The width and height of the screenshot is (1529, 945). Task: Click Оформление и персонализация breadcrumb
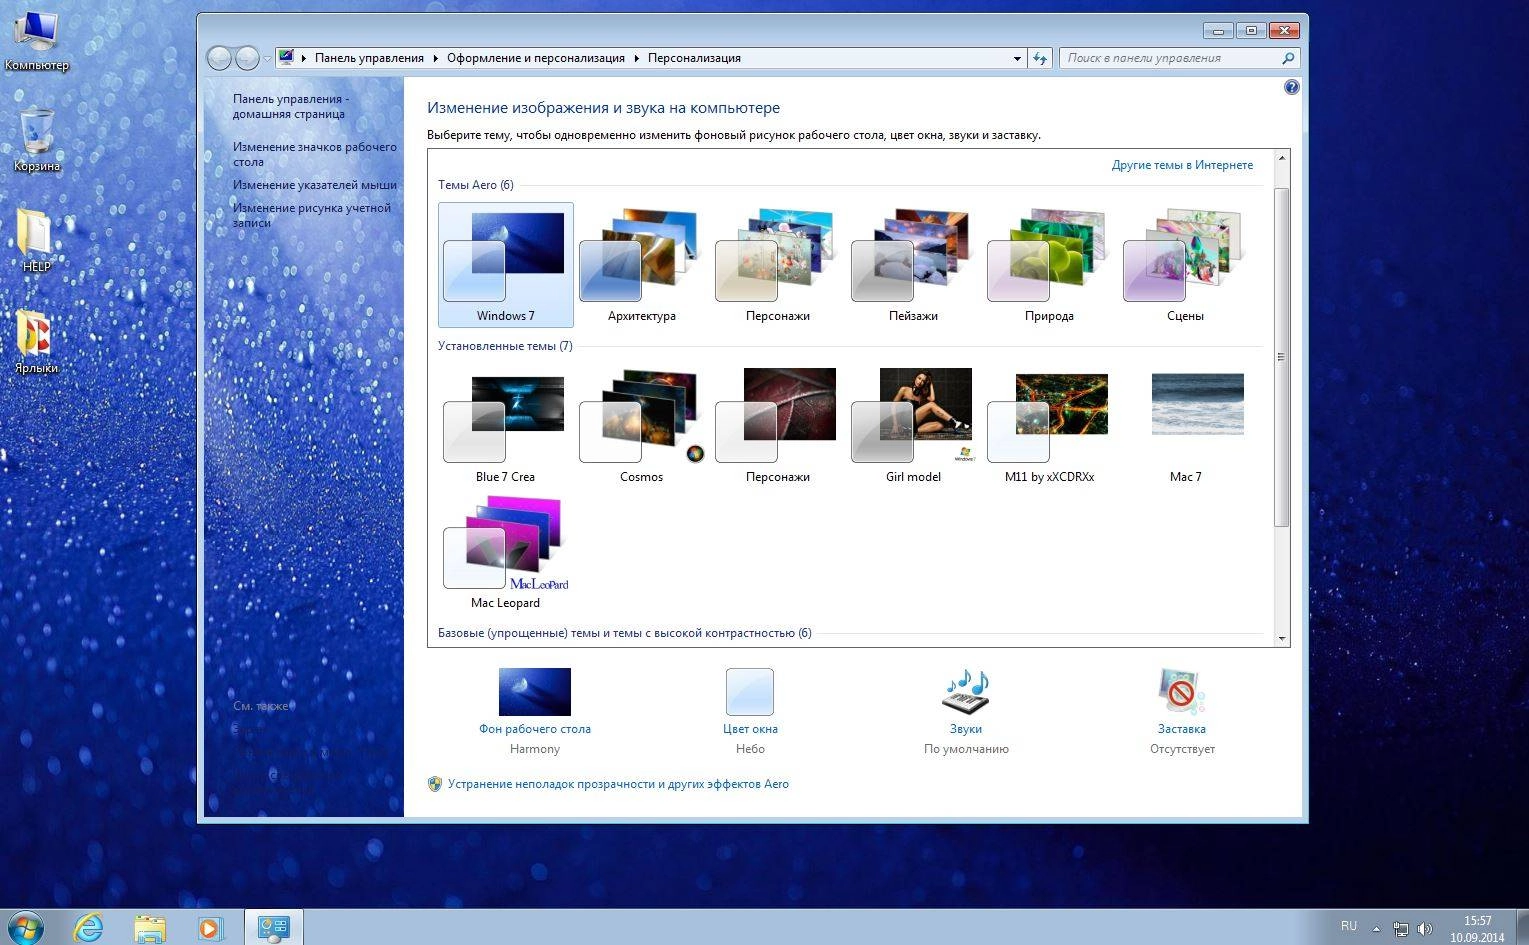coord(535,58)
